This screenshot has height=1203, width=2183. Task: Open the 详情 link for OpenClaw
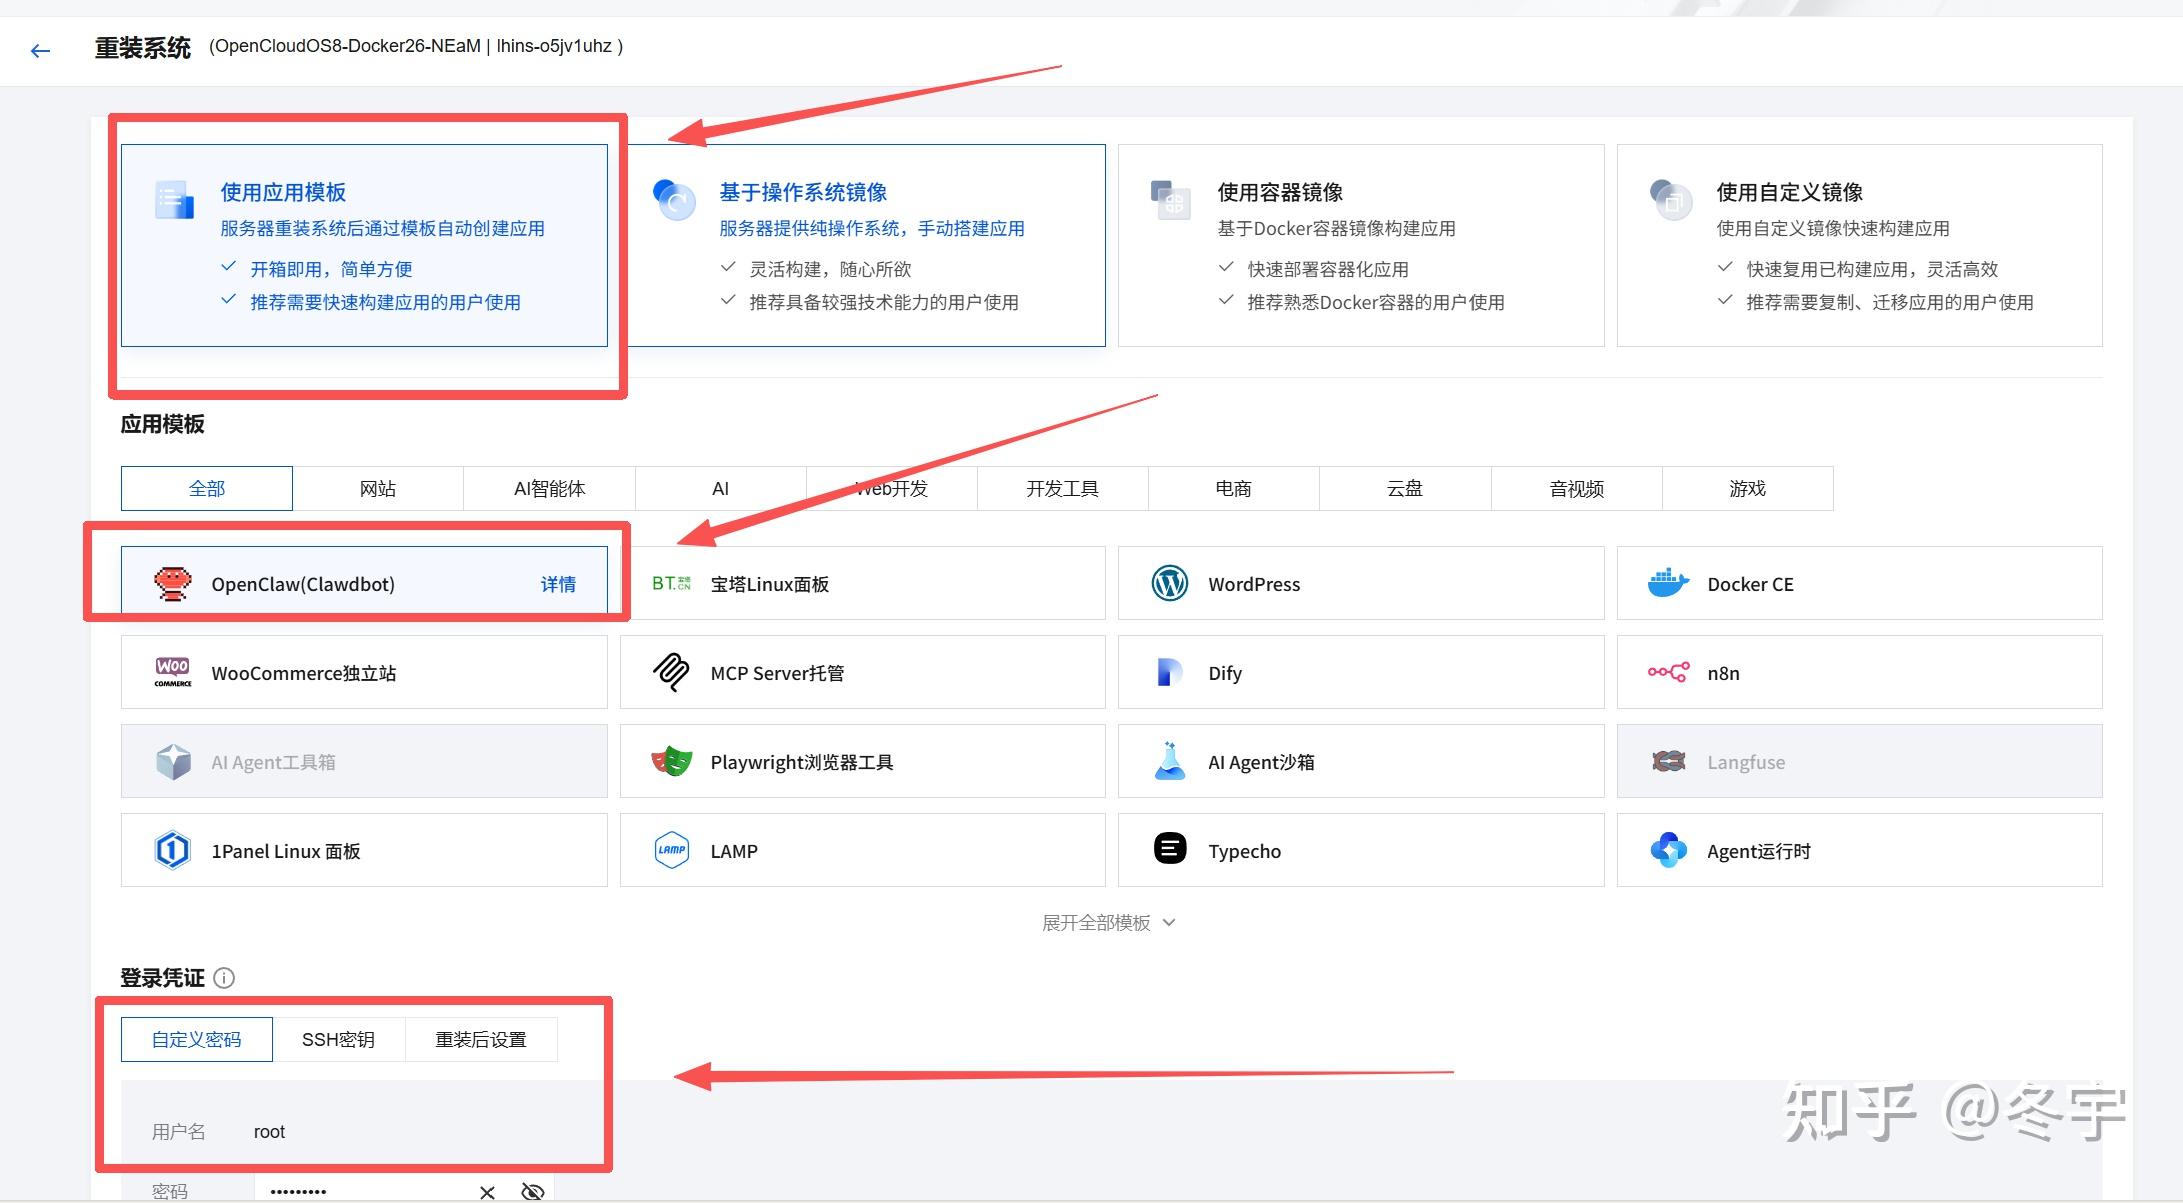[558, 584]
